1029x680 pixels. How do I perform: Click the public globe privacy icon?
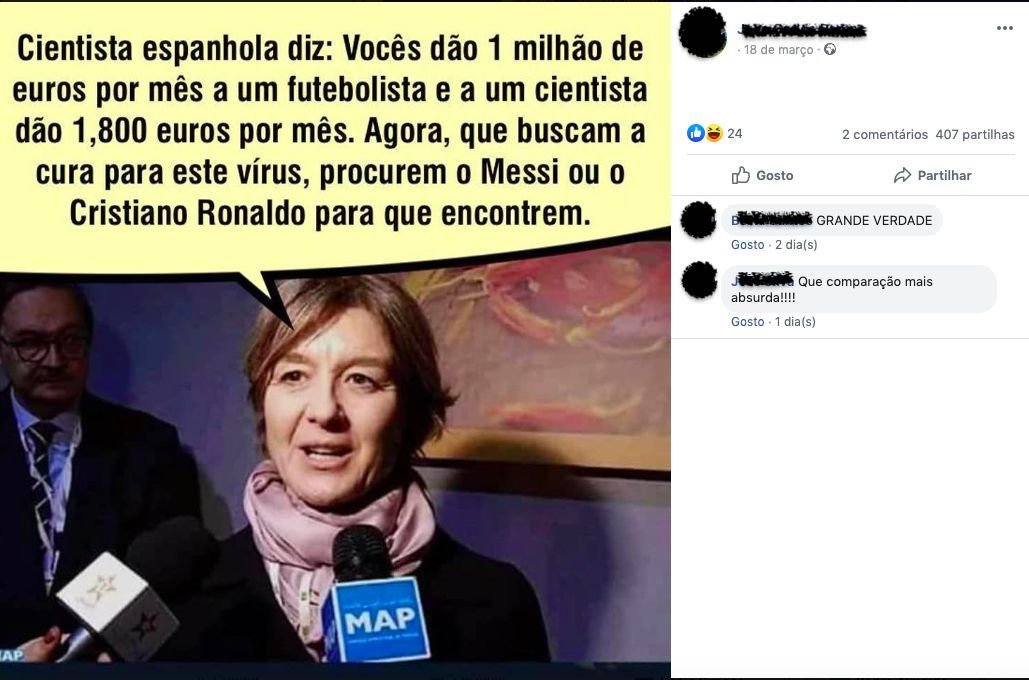[830, 49]
